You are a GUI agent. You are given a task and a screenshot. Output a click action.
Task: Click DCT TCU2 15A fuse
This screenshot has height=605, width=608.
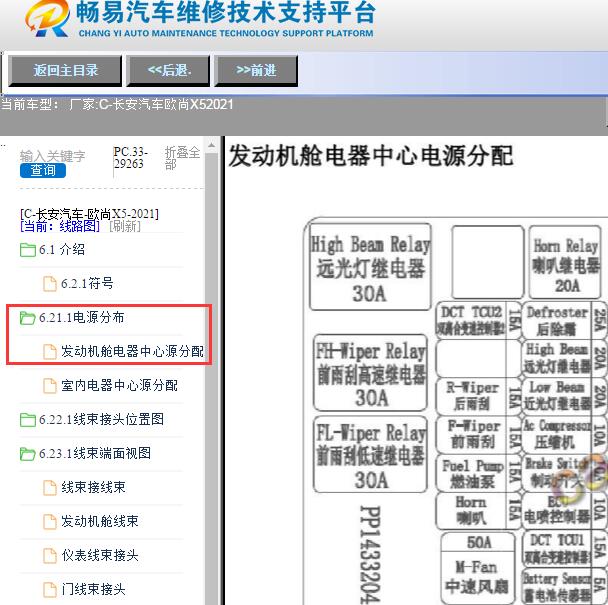tap(478, 320)
